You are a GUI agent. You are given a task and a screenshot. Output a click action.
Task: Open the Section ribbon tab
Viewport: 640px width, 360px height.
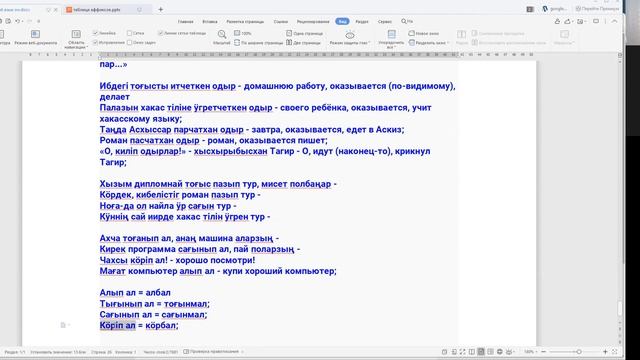click(x=362, y=21)
